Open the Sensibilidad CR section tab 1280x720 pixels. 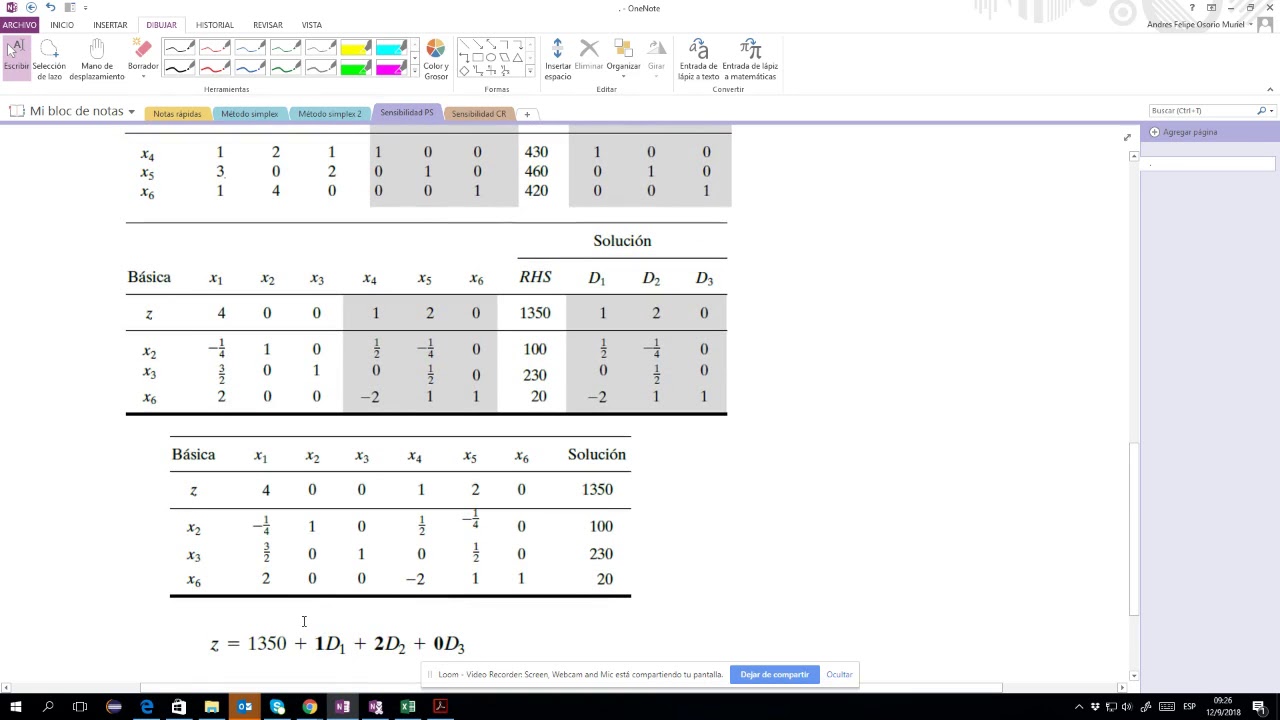point(478,114)
